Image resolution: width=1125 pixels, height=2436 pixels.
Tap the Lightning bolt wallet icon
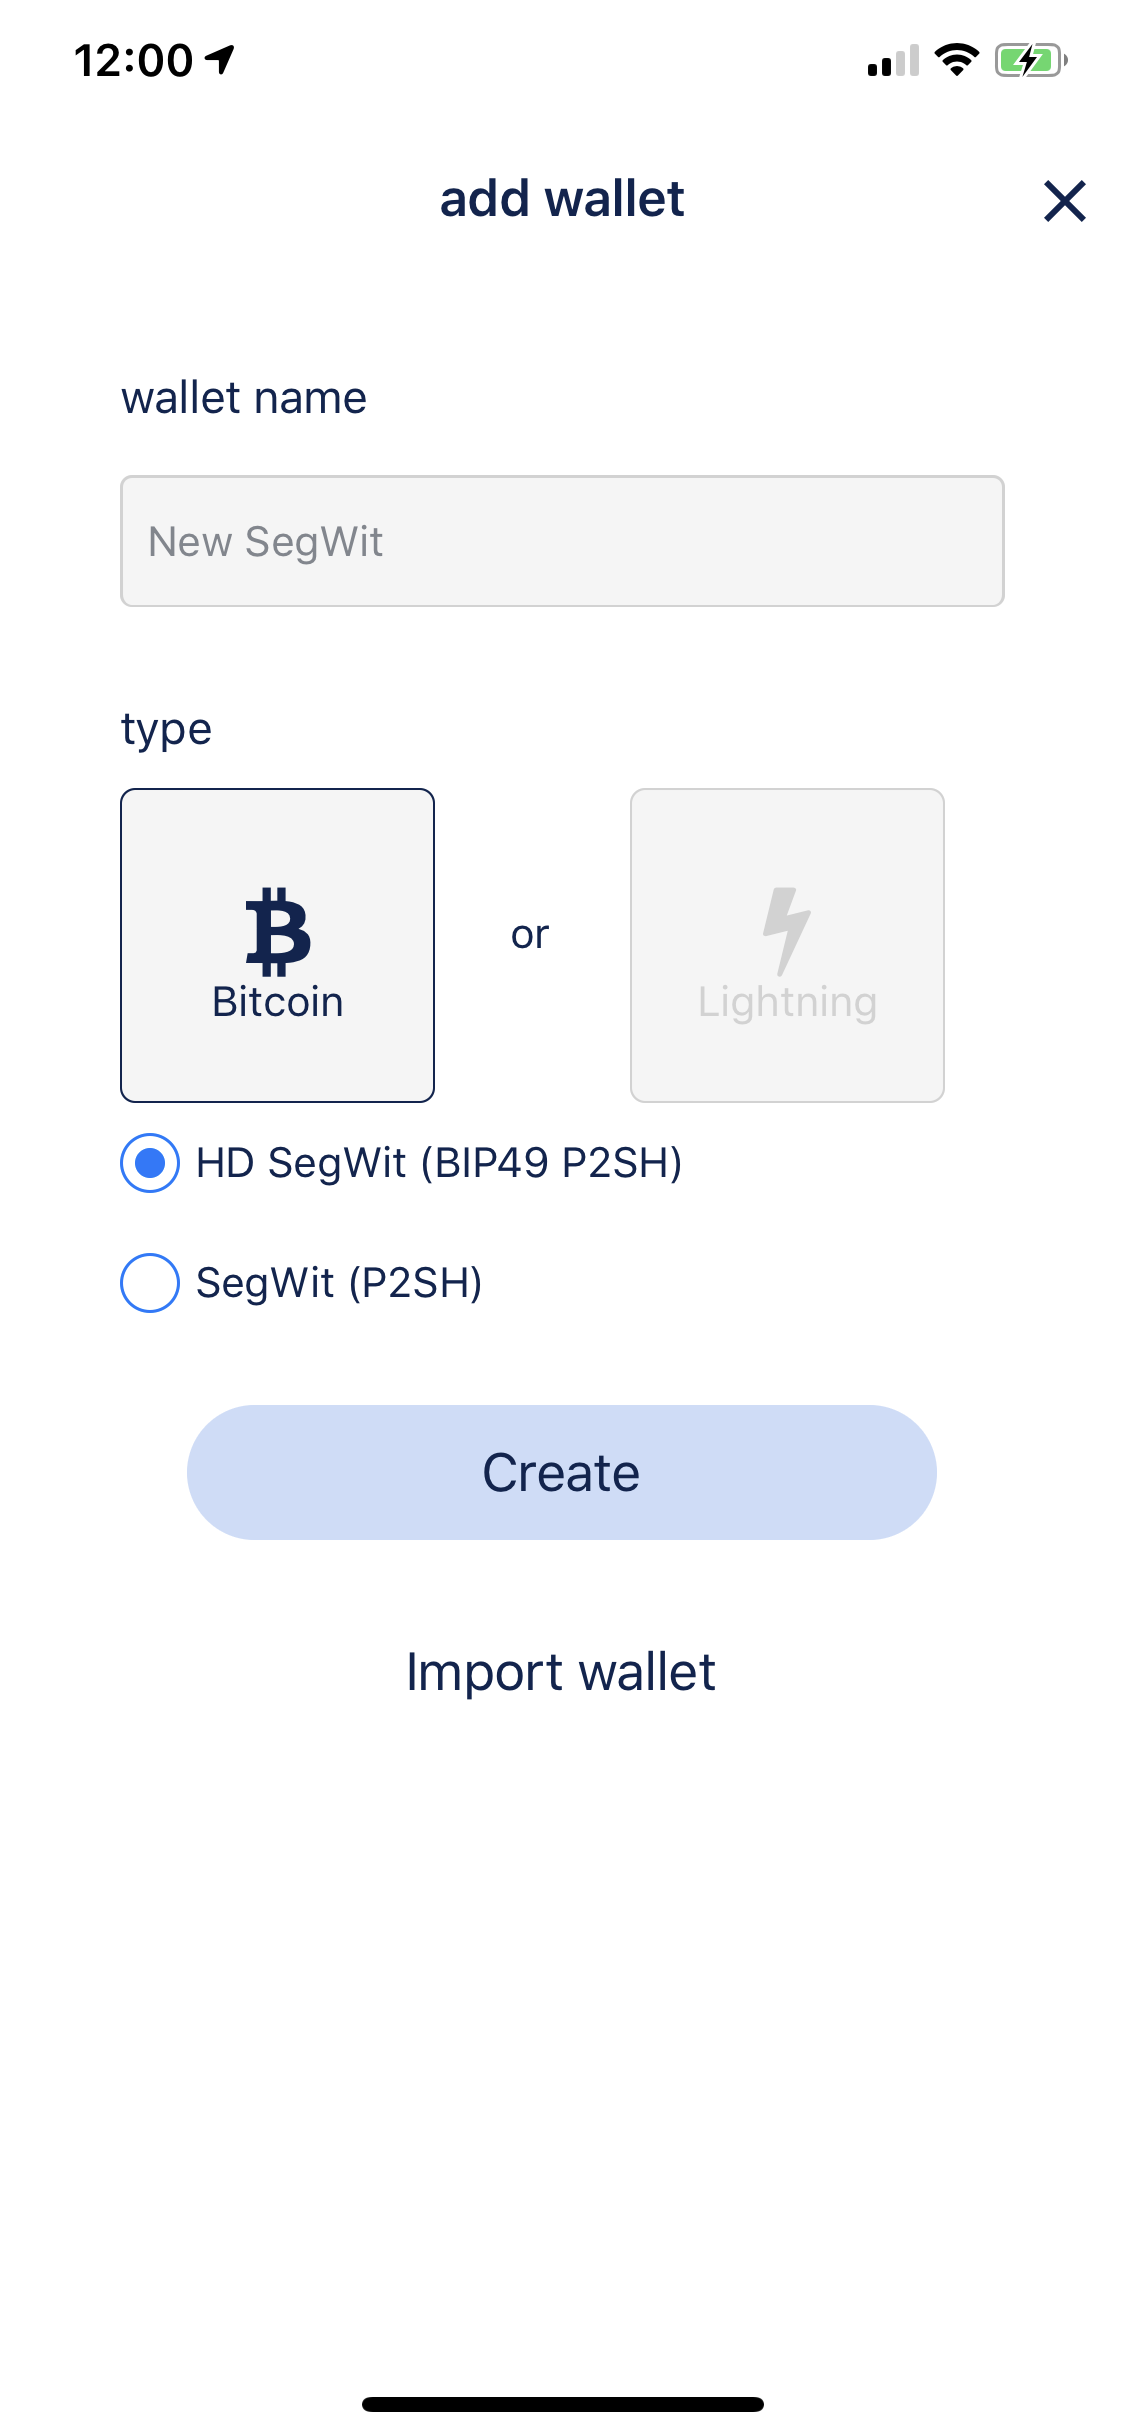point(786,931)
